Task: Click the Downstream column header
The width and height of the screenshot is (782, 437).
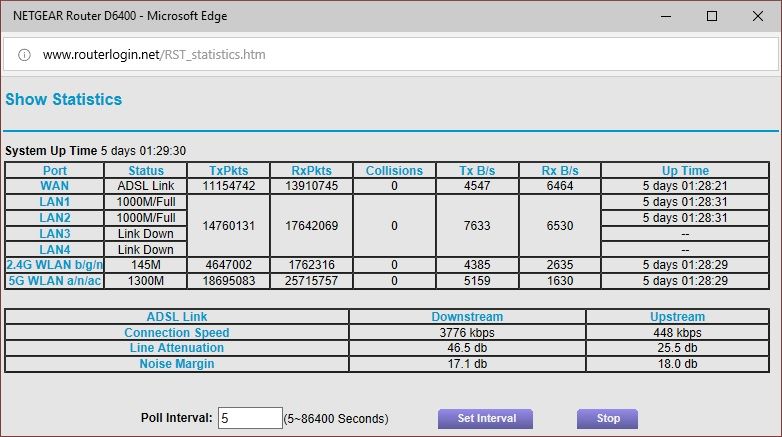Action: pos(467,317)
